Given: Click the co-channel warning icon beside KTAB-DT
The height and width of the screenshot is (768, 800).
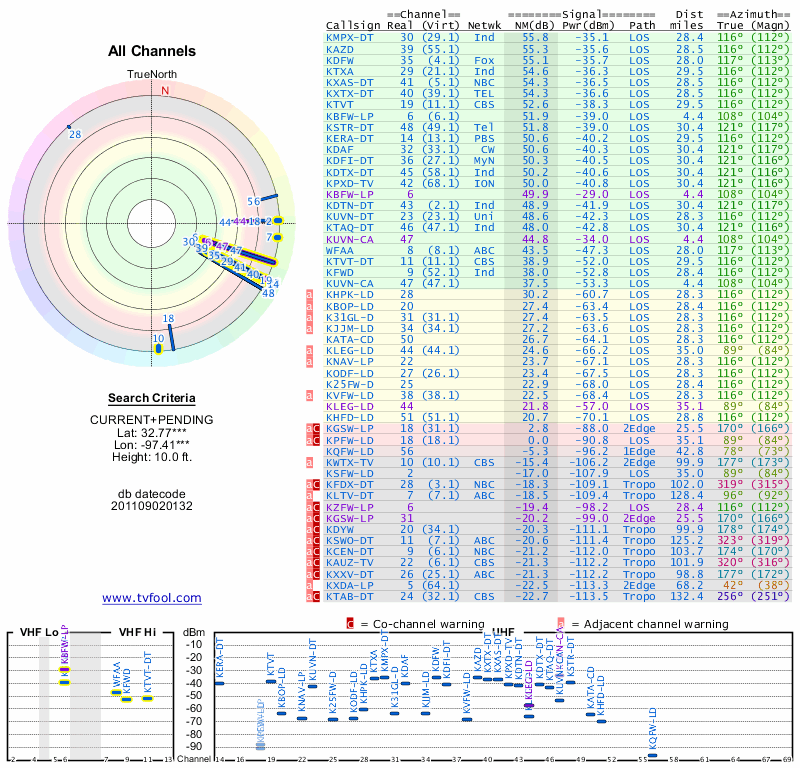Looking at the screenshot, I should pyautogui.click(x=310, y=596).
